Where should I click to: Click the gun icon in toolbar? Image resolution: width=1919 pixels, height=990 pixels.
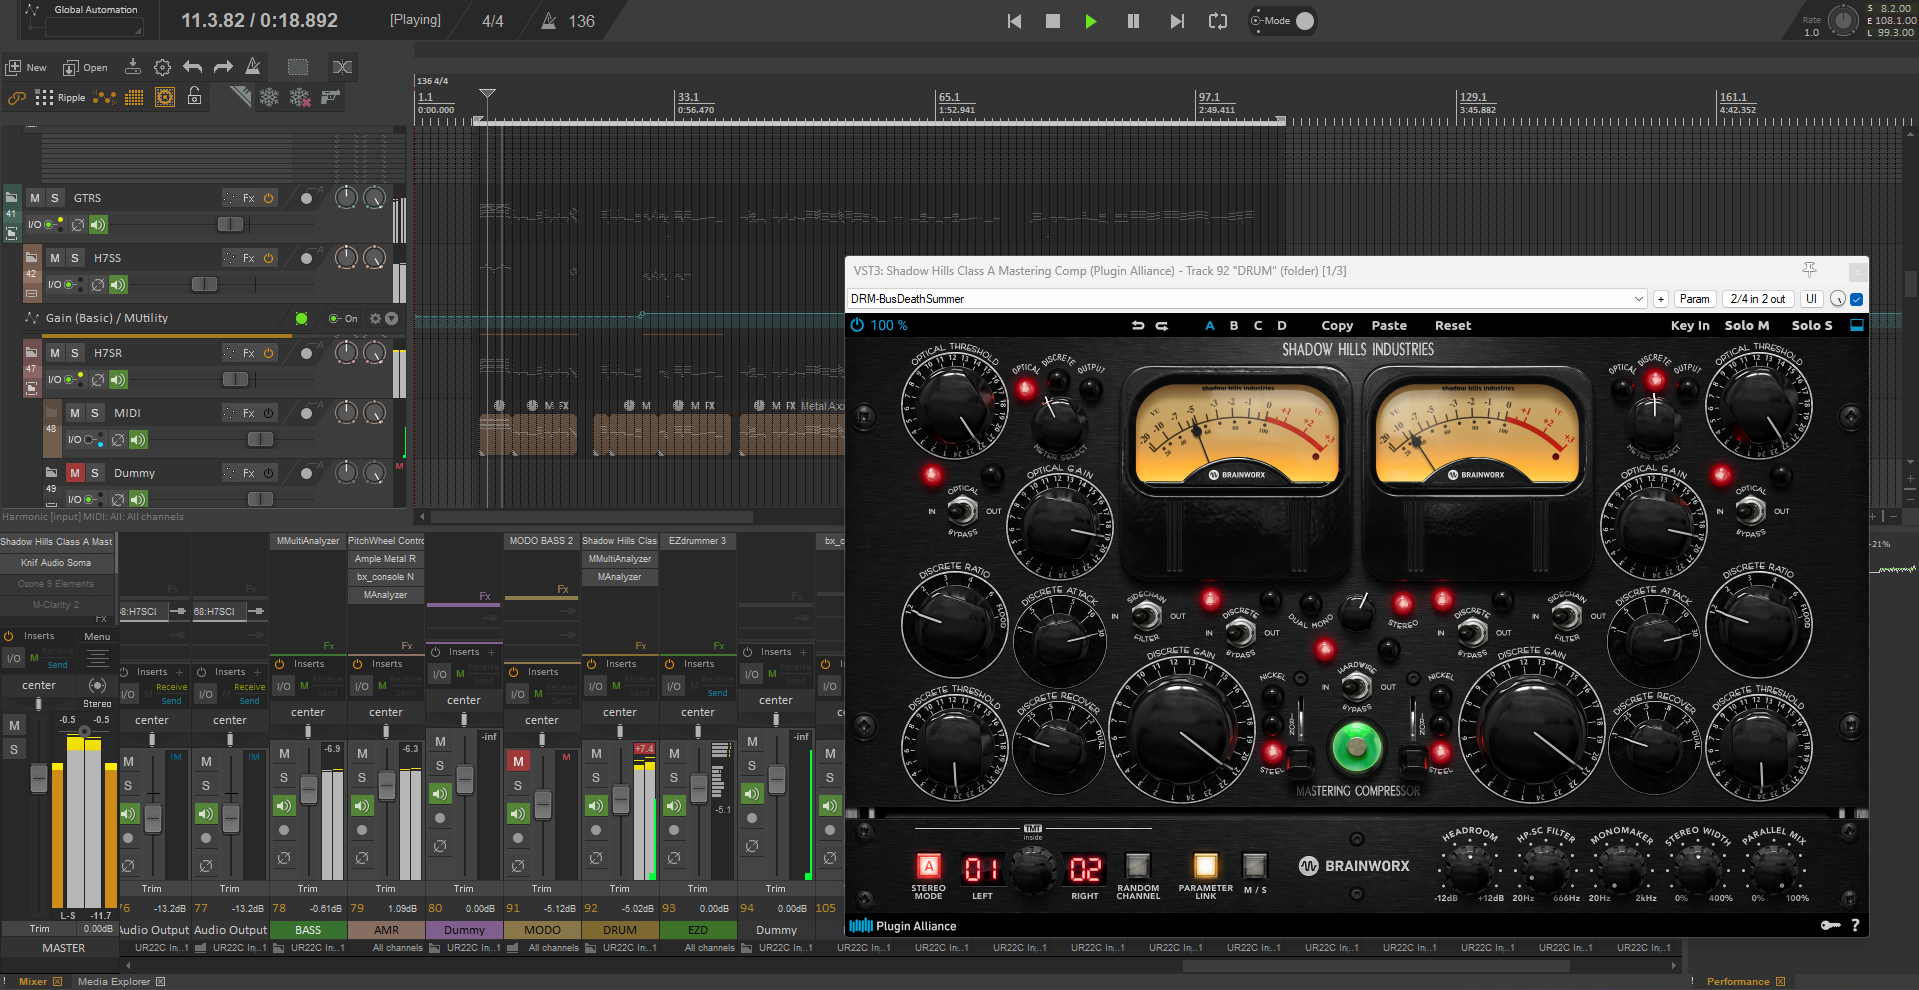pyautogui.click(x=331, y=96)
